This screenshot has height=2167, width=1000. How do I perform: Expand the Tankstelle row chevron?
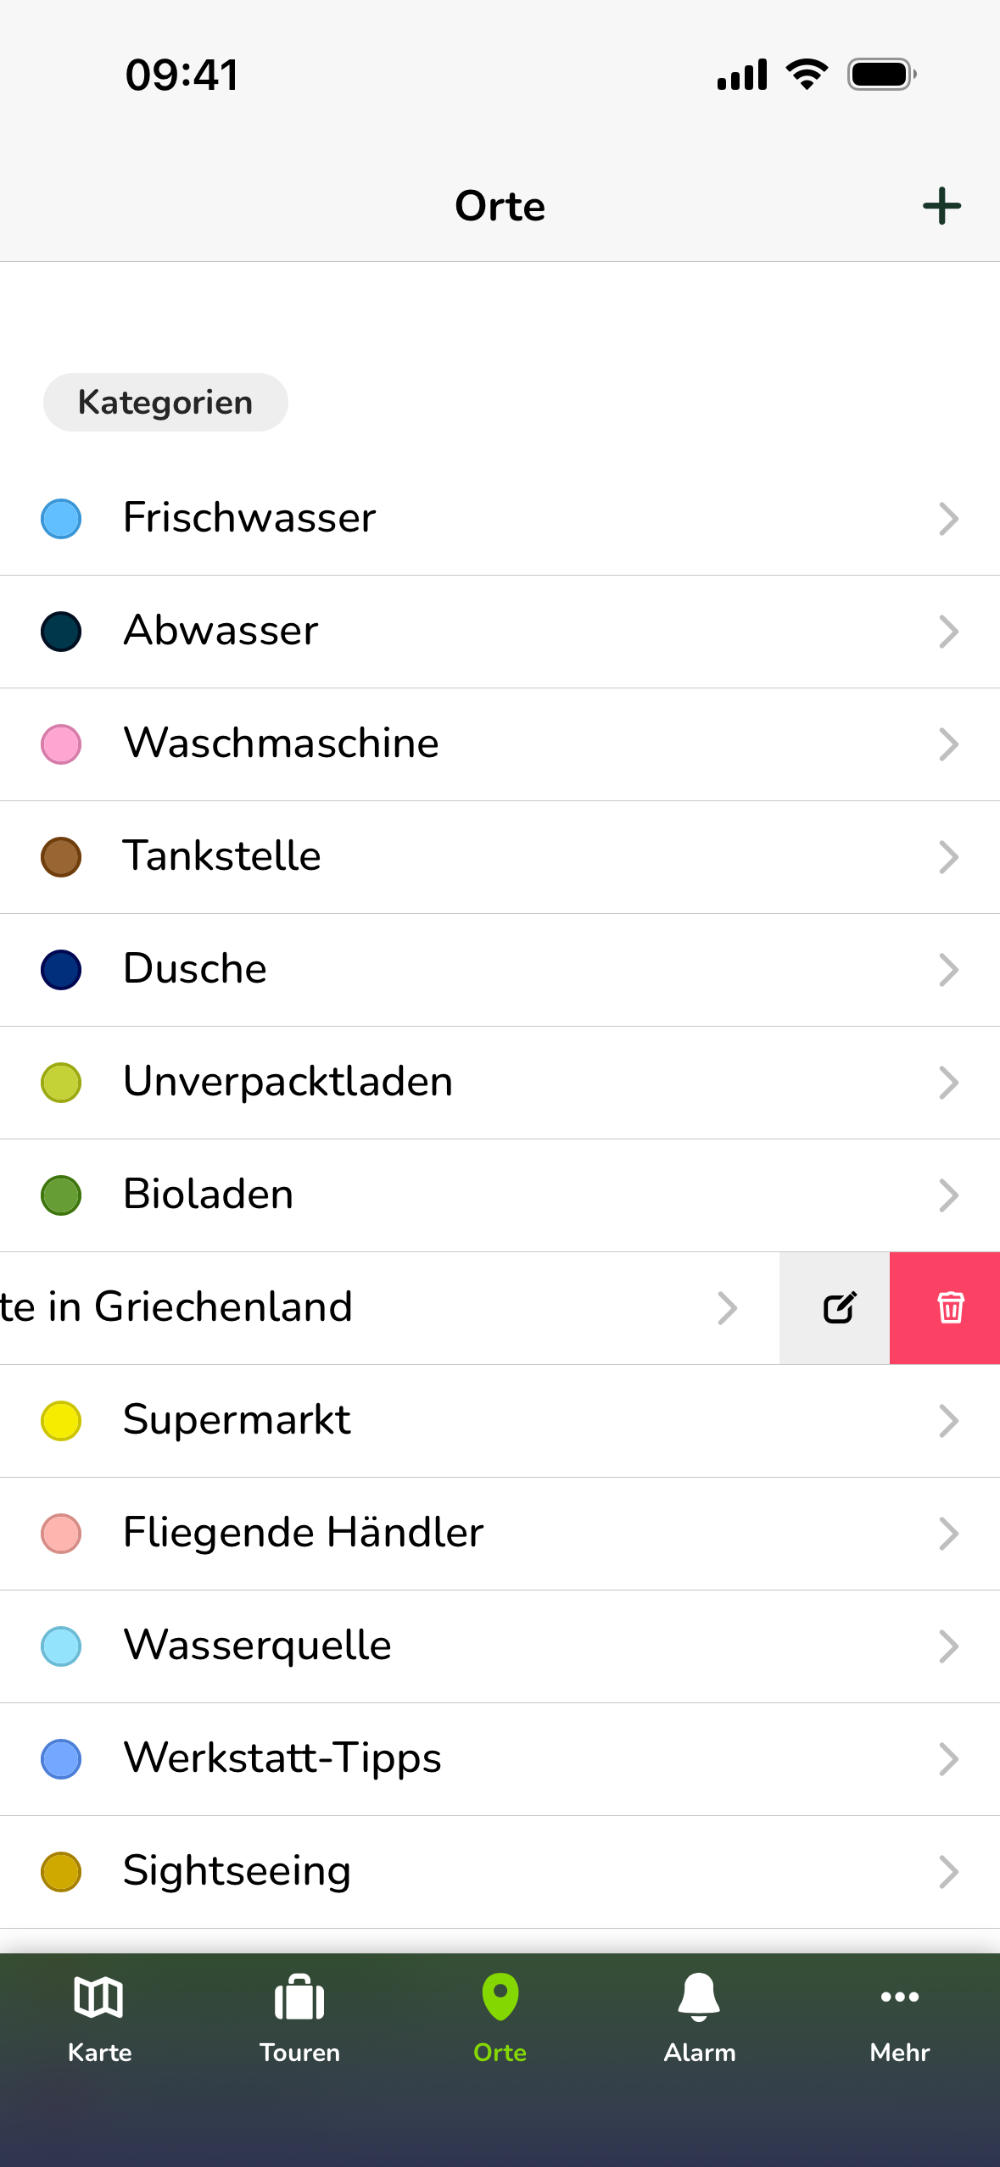pos(948,857)
